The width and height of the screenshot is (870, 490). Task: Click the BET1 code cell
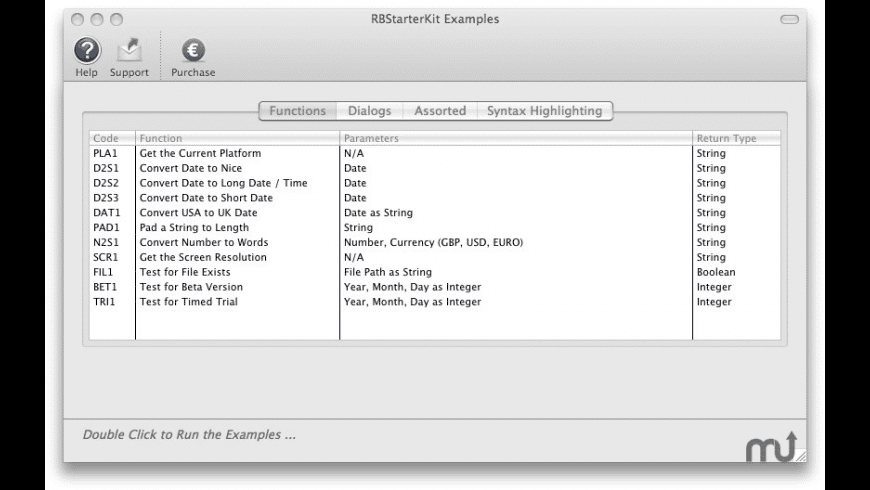[x=105, y=287]
